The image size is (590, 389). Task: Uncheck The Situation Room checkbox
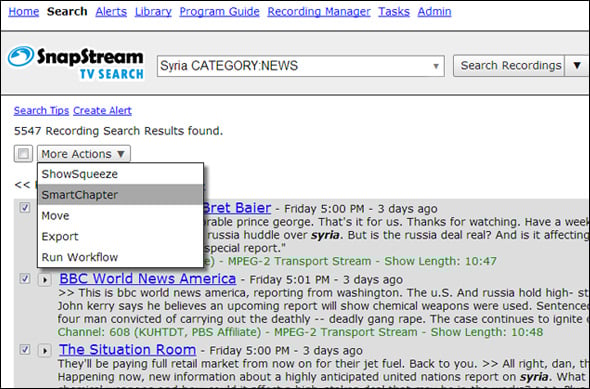point(25,349)
